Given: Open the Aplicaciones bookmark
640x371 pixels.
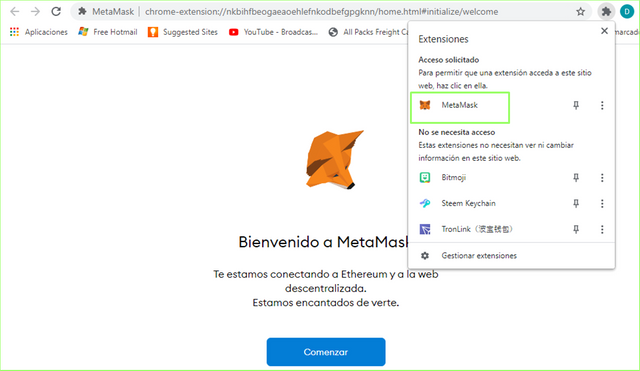Looking at the screenshot, I should tap(38, 32).
